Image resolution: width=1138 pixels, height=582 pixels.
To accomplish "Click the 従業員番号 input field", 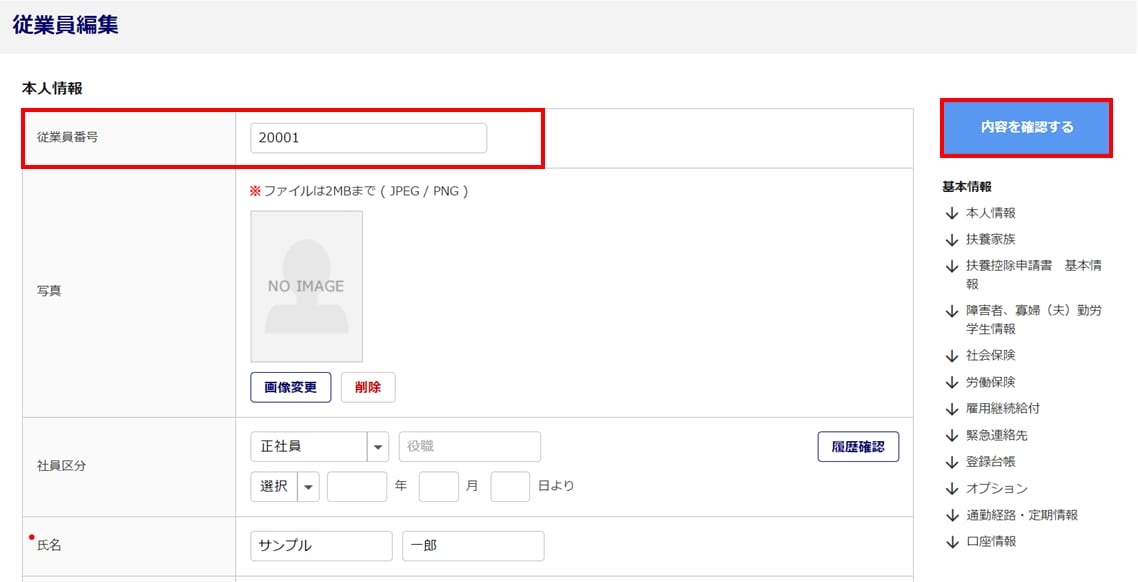I will (367, 138).
